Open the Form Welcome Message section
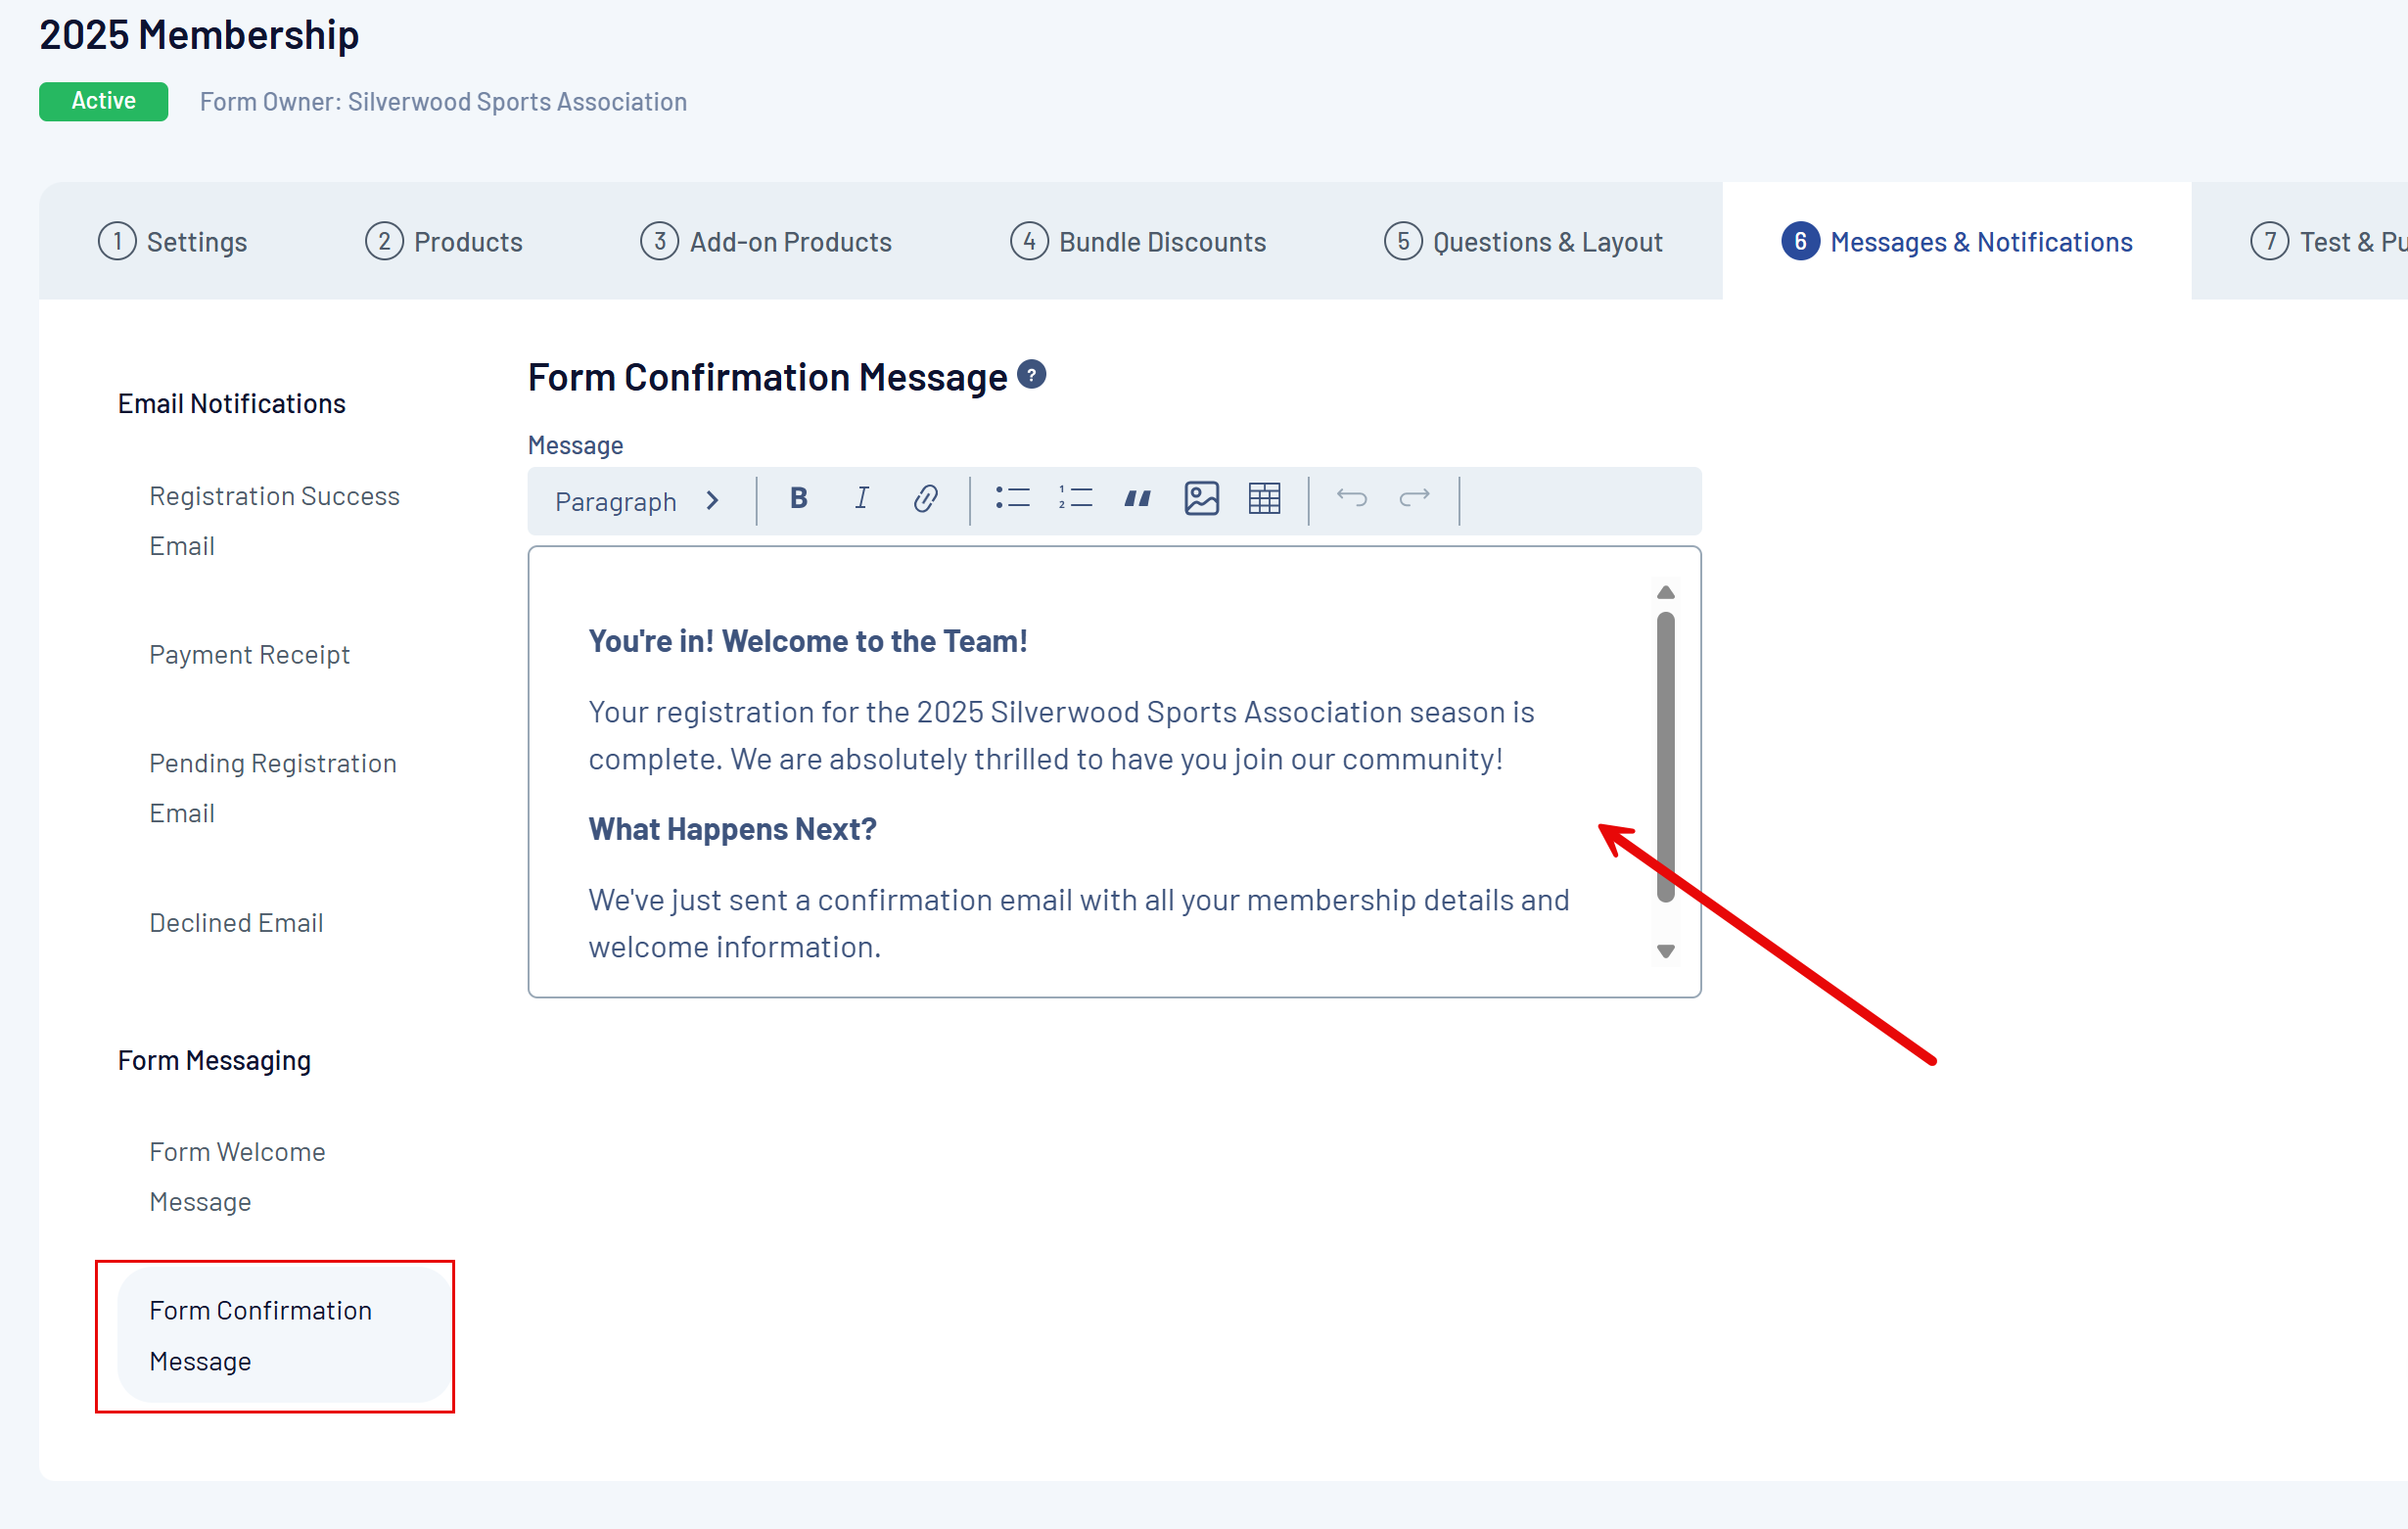Image resolution: width=2408 pixels, height=1529 pixels. pos(237,1177)
